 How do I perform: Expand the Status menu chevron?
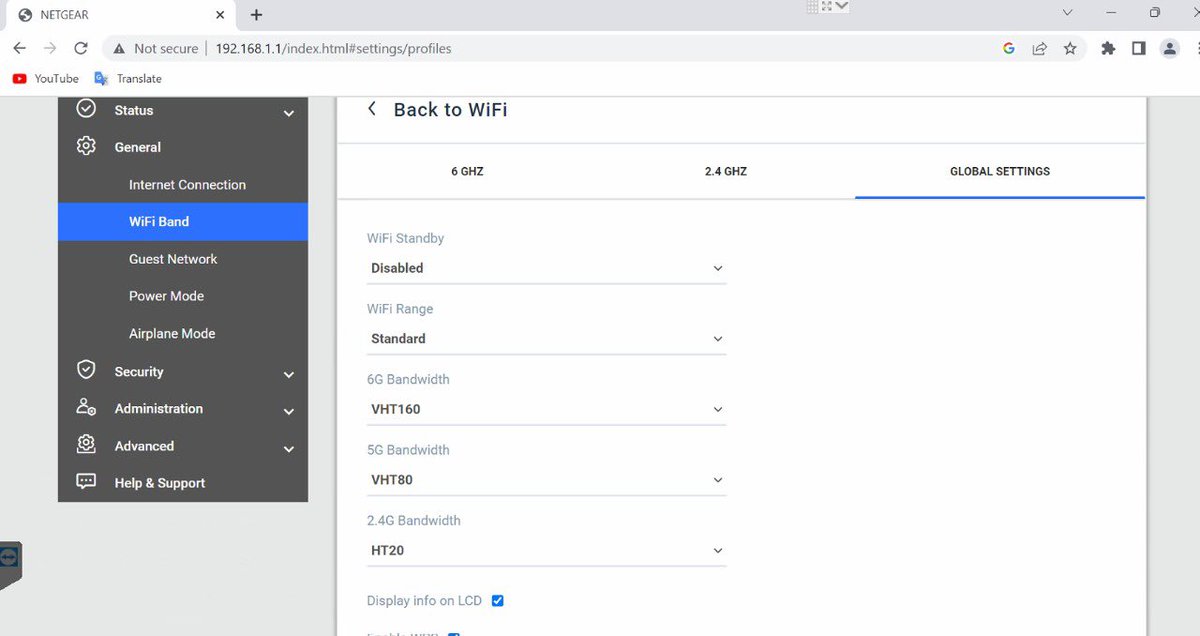pos(289,114)
